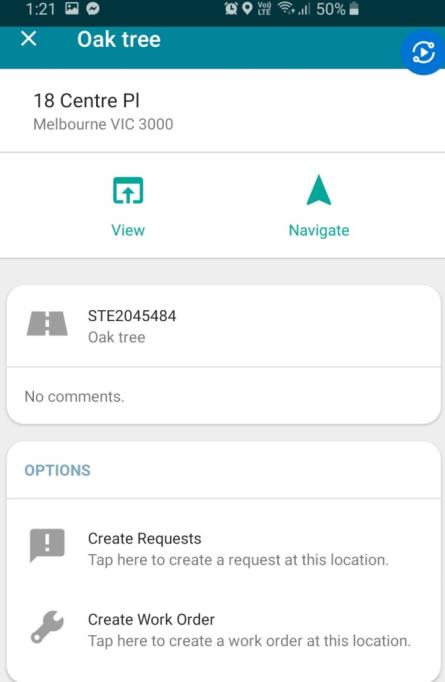Open asset STE2045484 entry
This screenshot has height=682, width=445.
224,326
